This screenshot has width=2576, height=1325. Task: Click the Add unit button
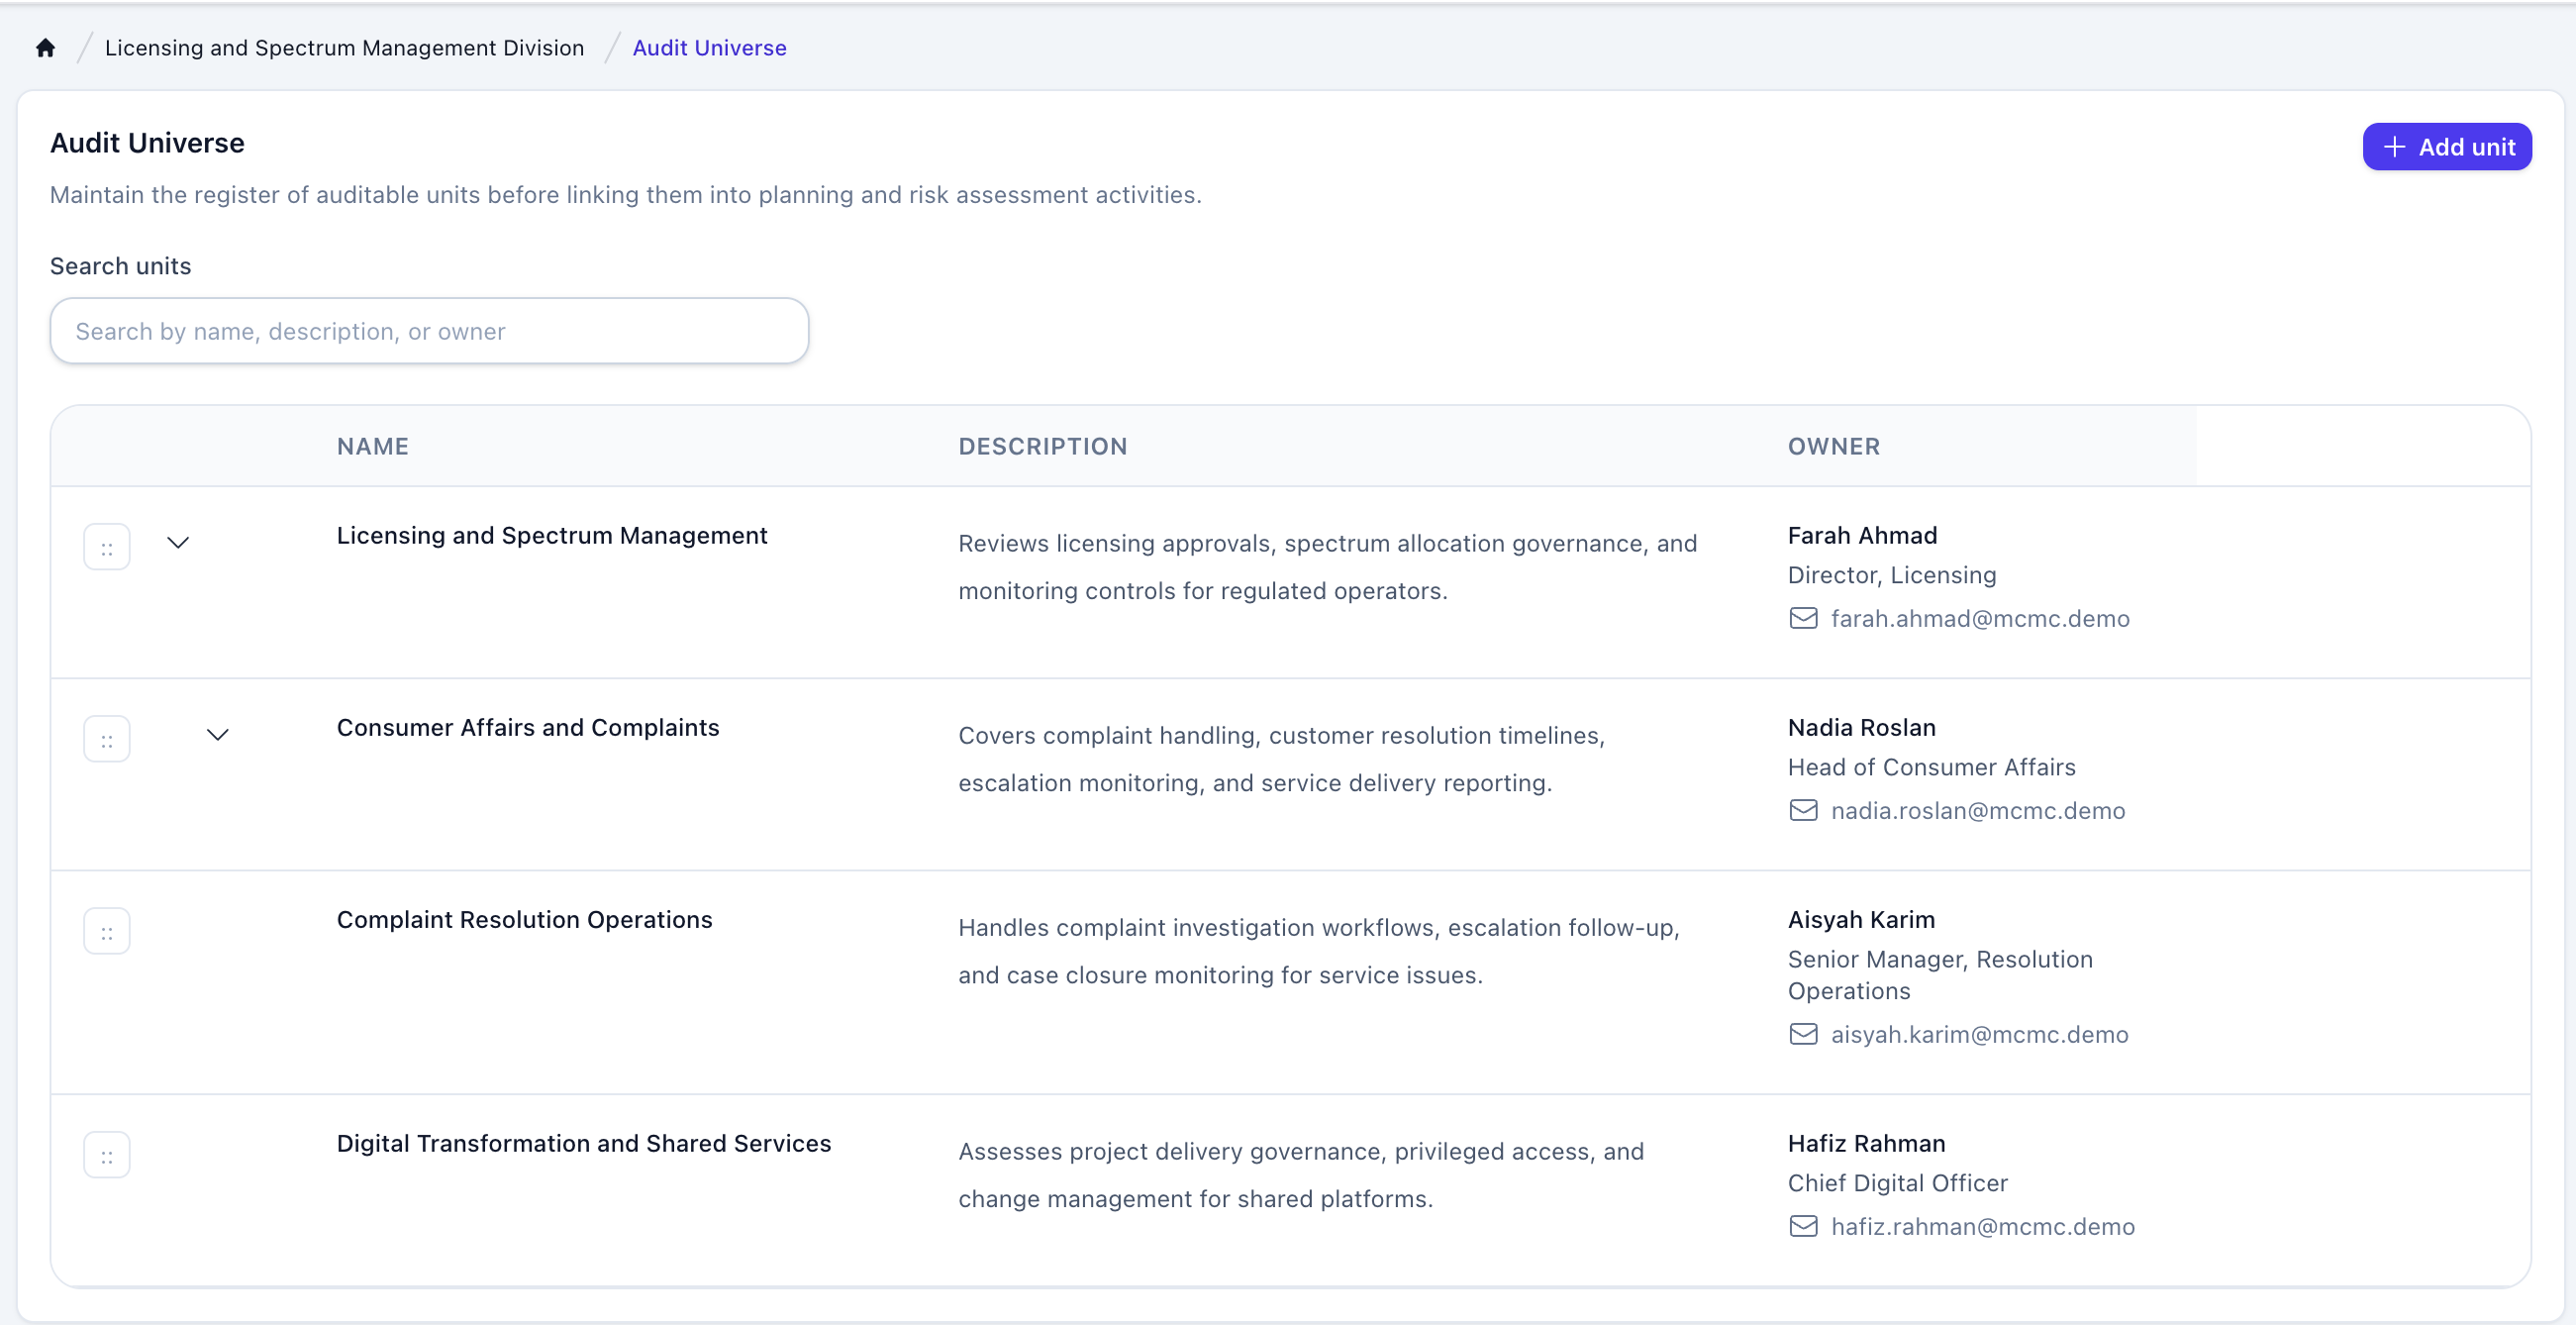tap(2446, 147)
